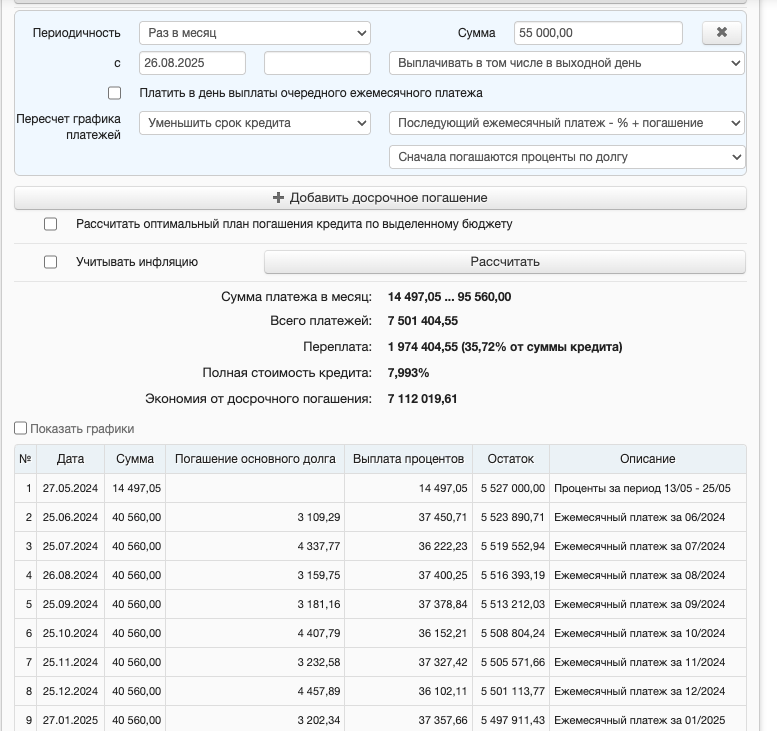Image resolution: width=777 pixels, height=731 pixels.
Task: Tick 'Платить в день выплаты очередного ежемесячного платежа'
Action: click(114, 93)
